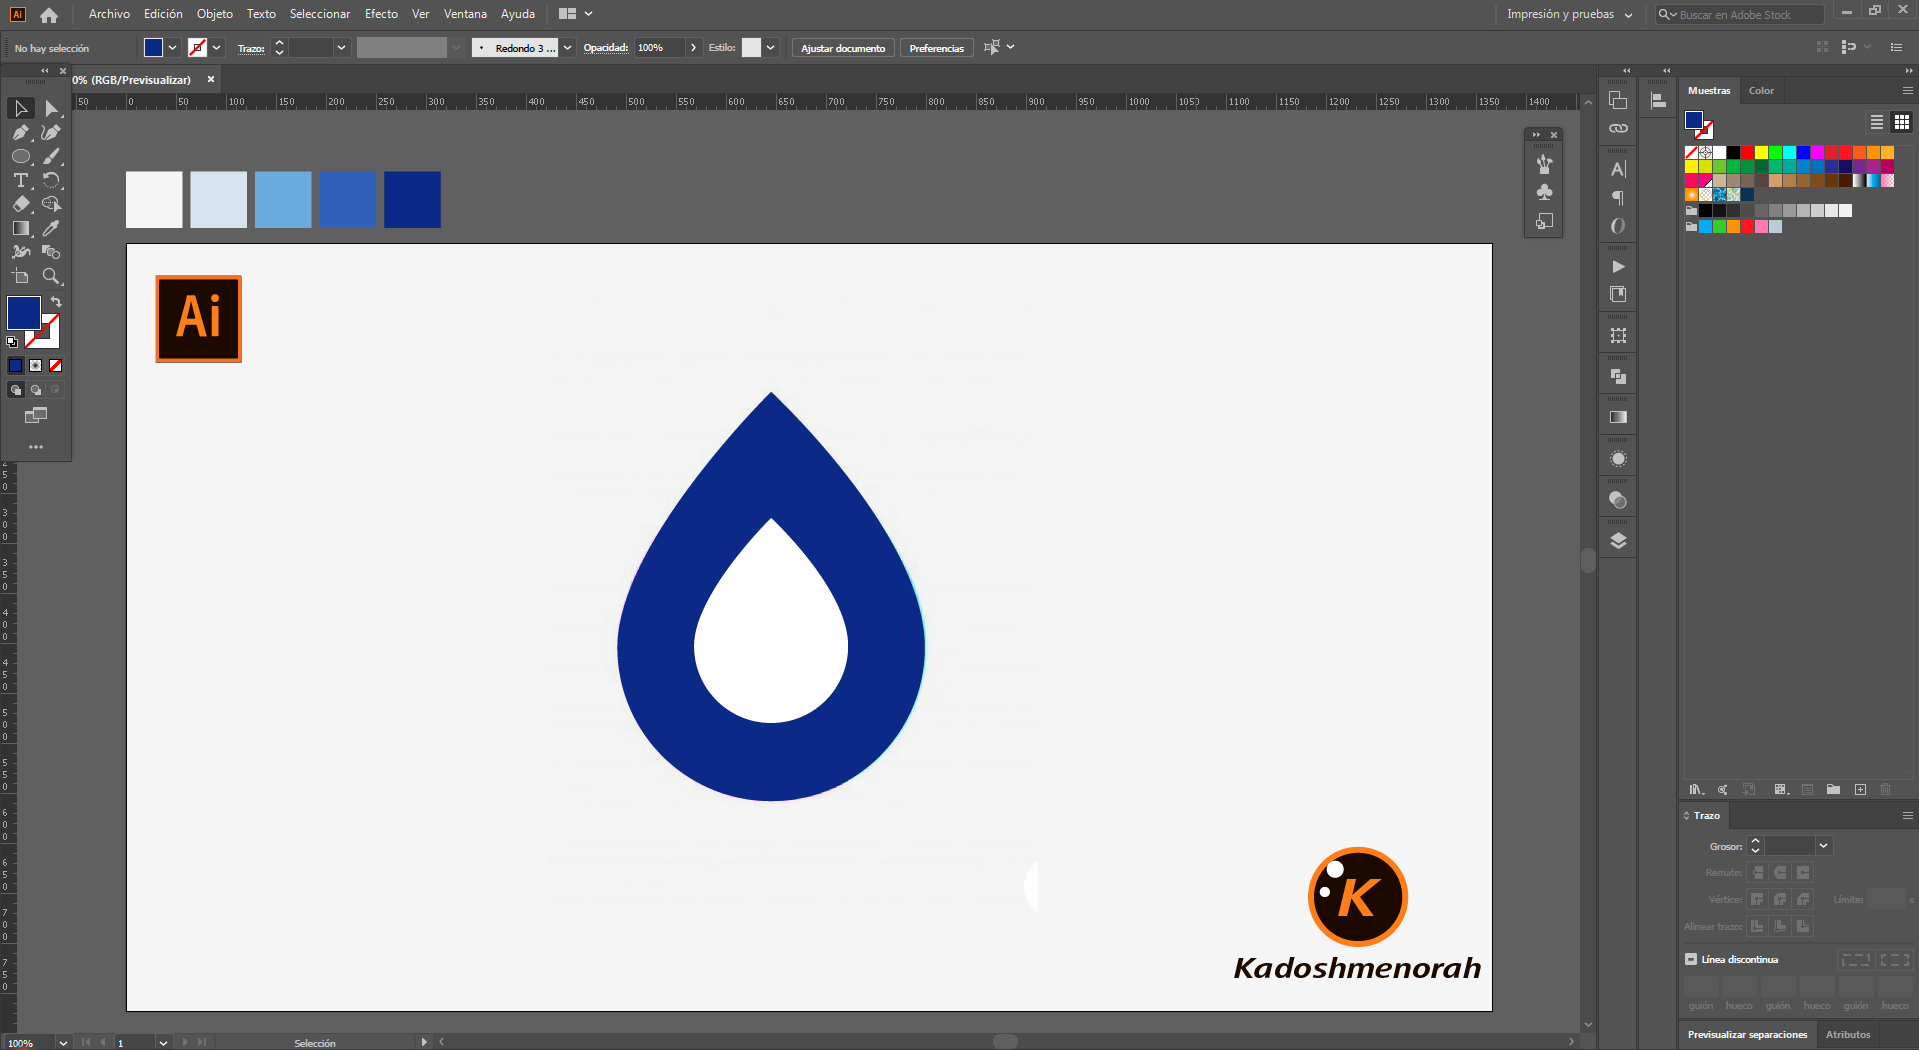Open the Archivo menu

pyautogui.click(x=109, y=14)
